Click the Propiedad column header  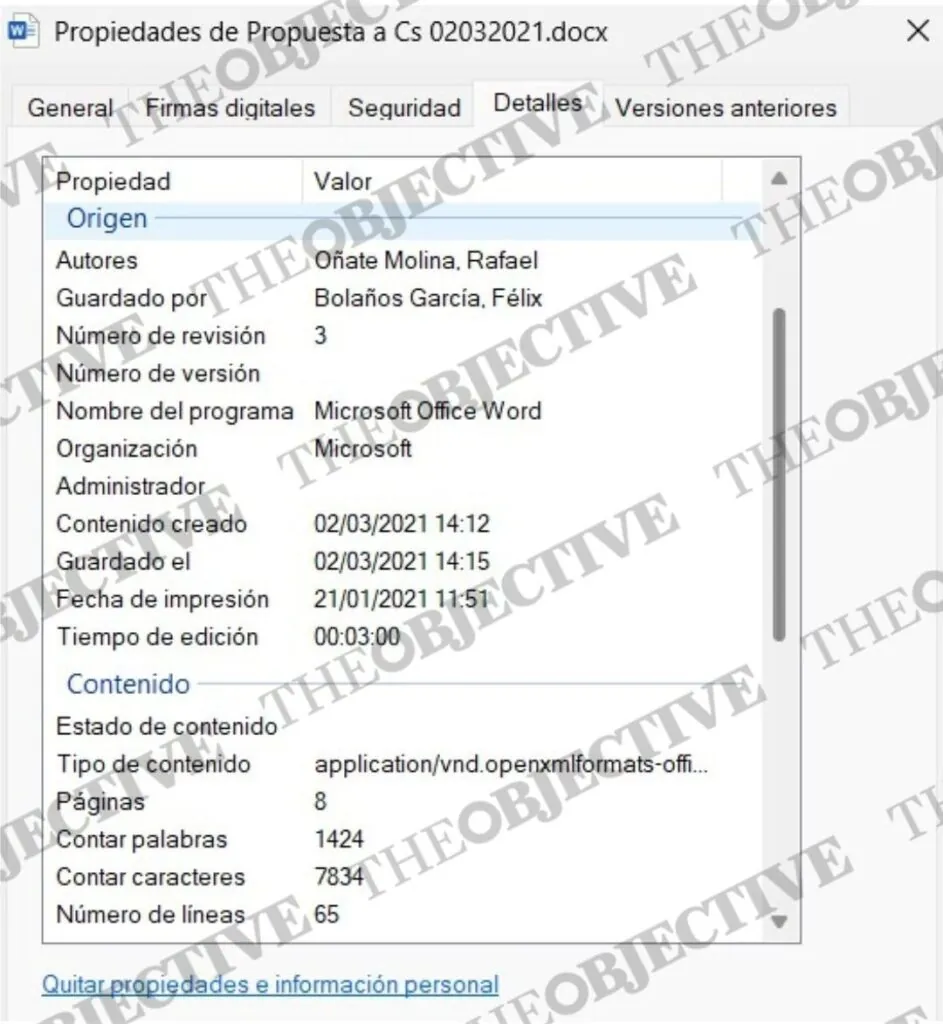113,181
